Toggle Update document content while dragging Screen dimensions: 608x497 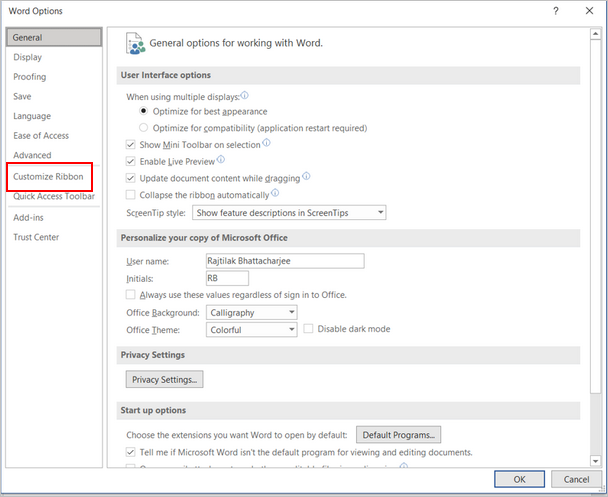(x=130, y=178)
